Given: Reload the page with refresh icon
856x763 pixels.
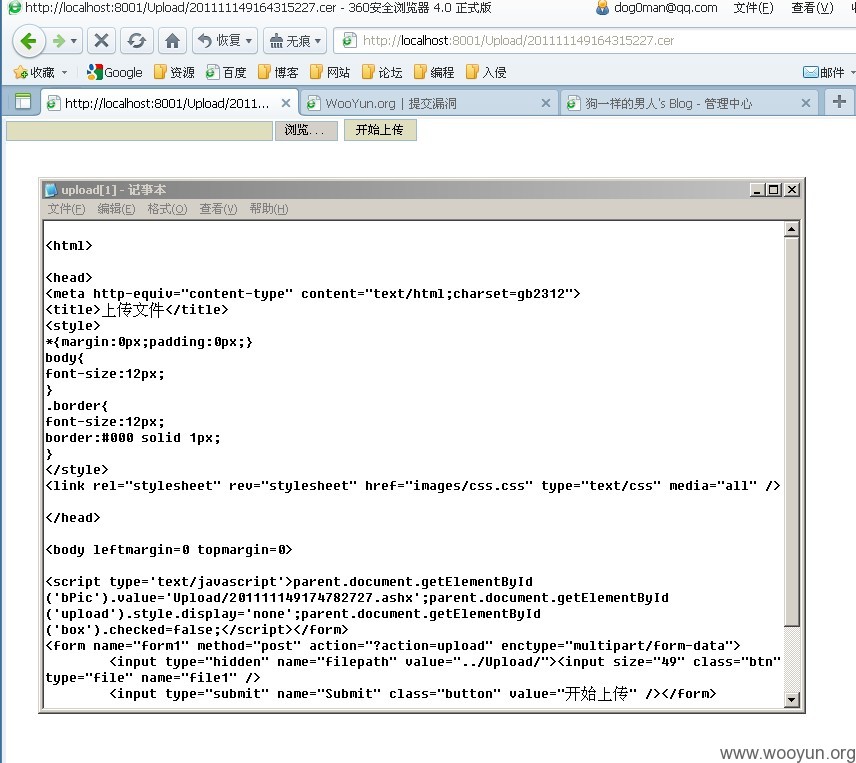Looking at the screenshot, I should pyautogui.click(x=136, y=41).
